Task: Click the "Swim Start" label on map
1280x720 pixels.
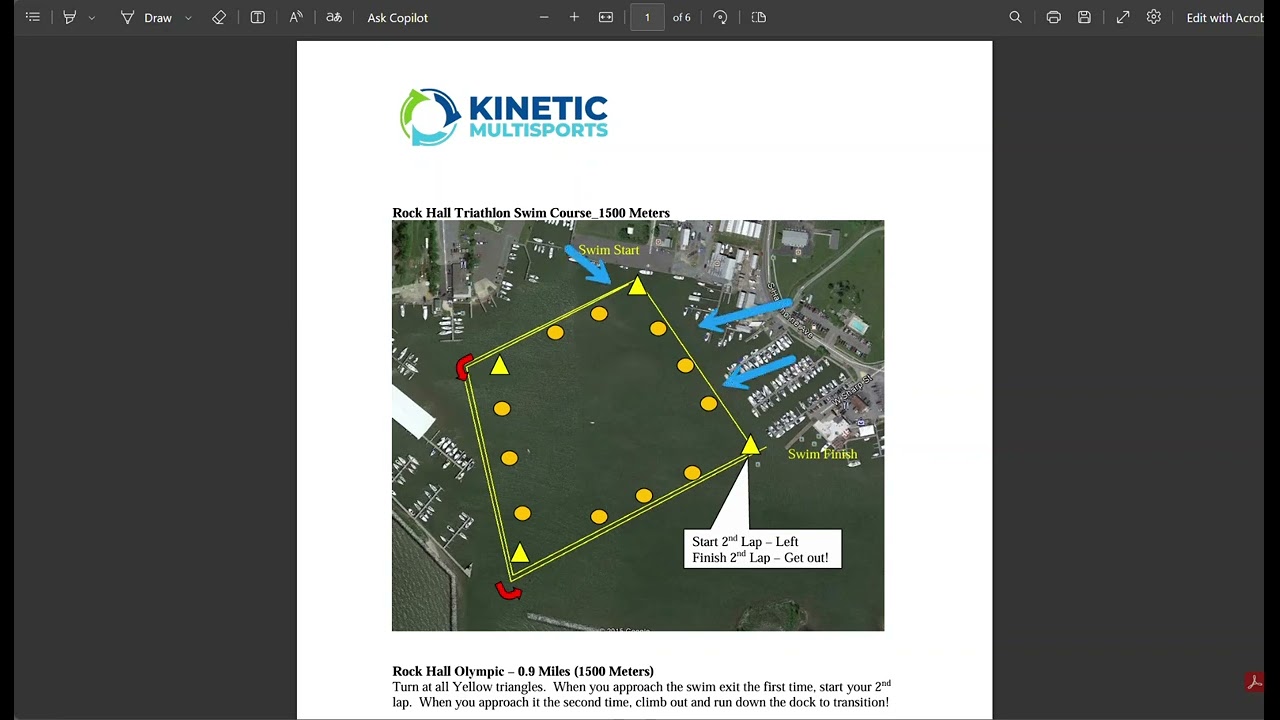Action: (x=608, y=250)
